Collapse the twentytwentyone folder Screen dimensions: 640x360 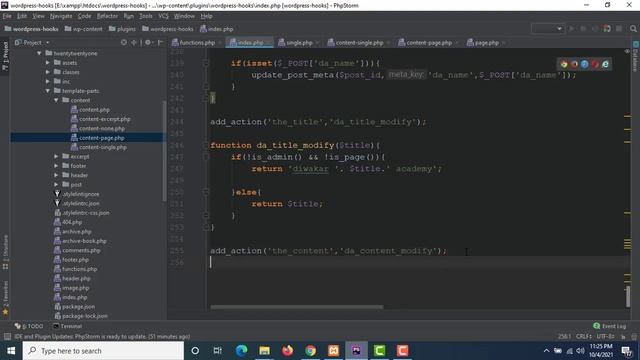pyautogui.click(x=39, y=53)
